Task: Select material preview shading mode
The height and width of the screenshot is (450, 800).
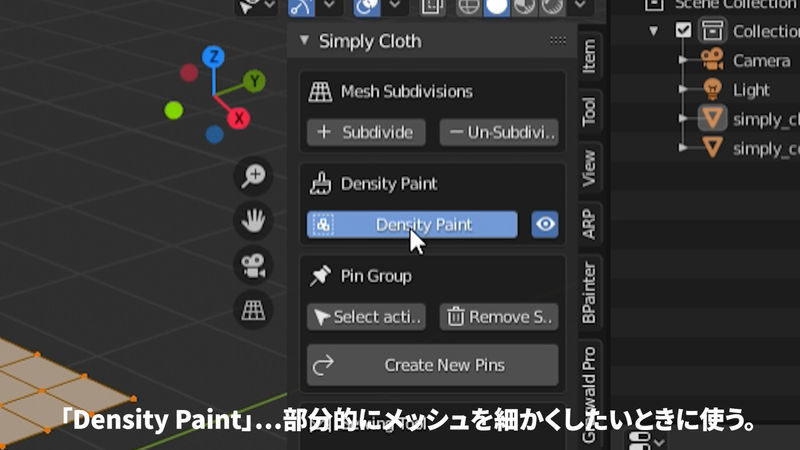Action: [524, 6]
